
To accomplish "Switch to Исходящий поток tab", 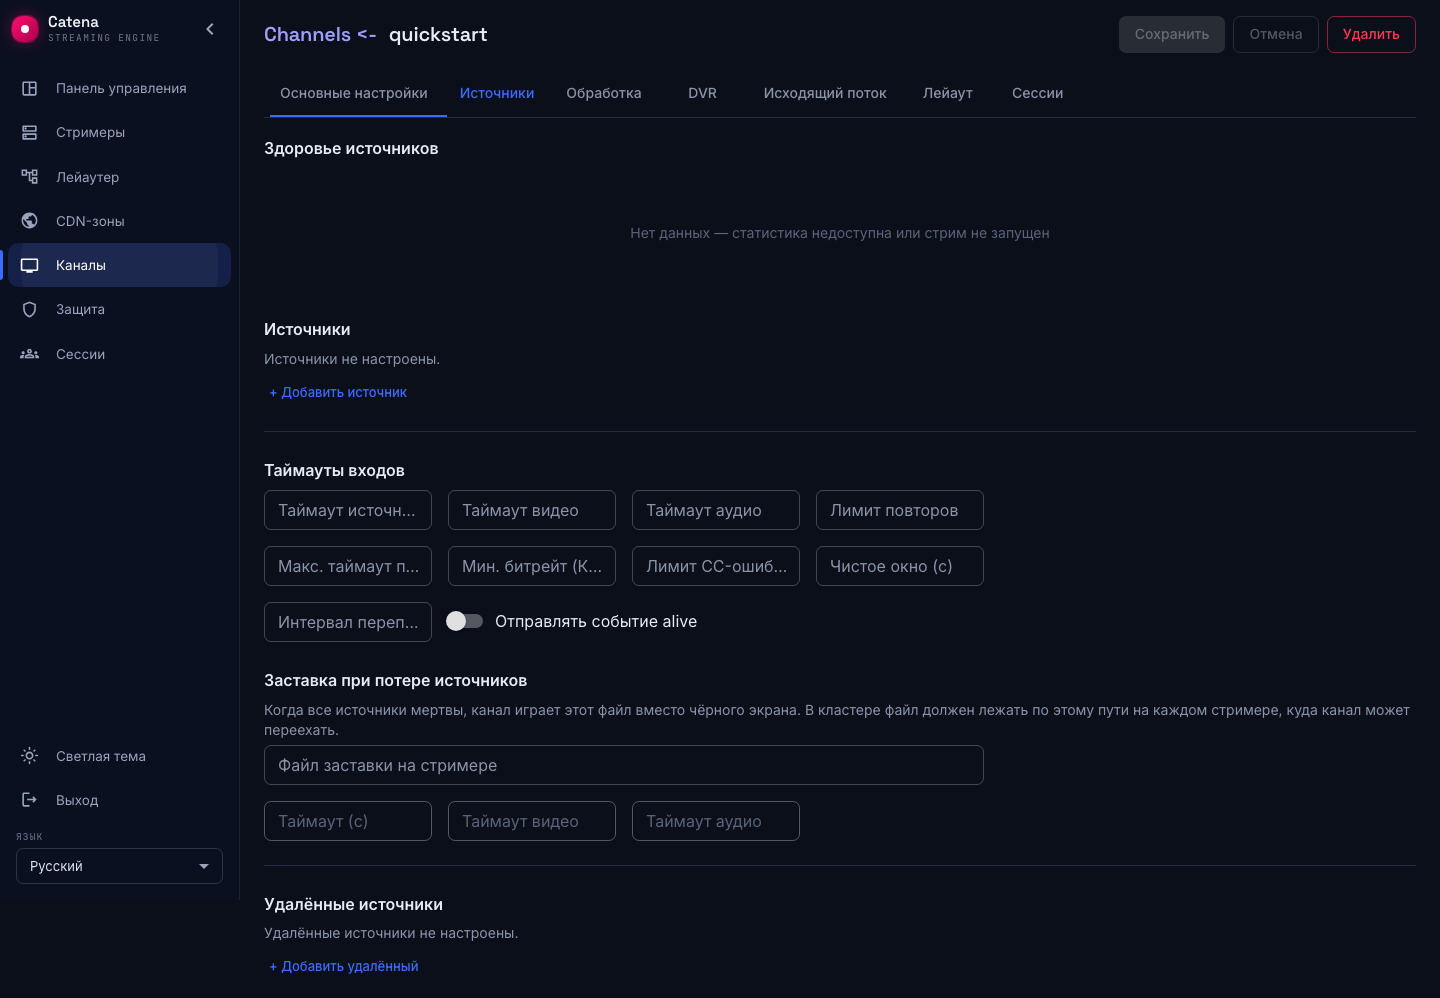I will pos(825,93).
